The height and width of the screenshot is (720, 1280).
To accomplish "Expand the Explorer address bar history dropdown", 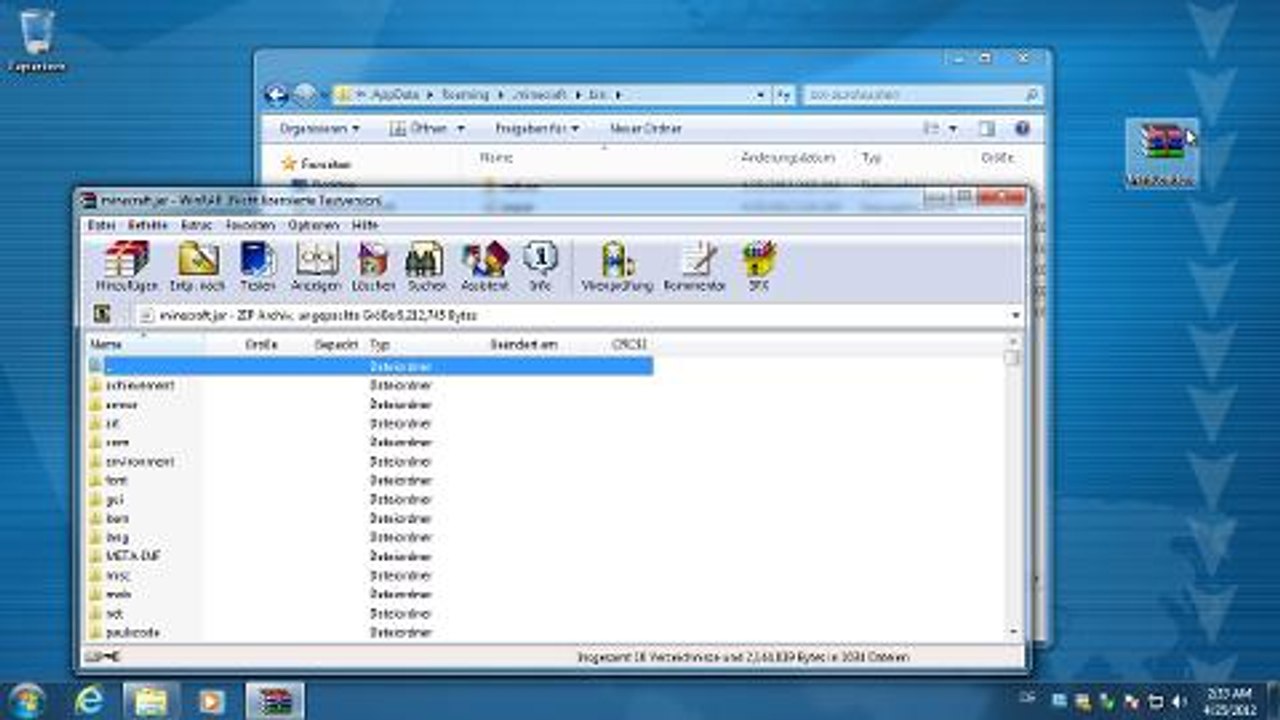I will pos(761,94).
